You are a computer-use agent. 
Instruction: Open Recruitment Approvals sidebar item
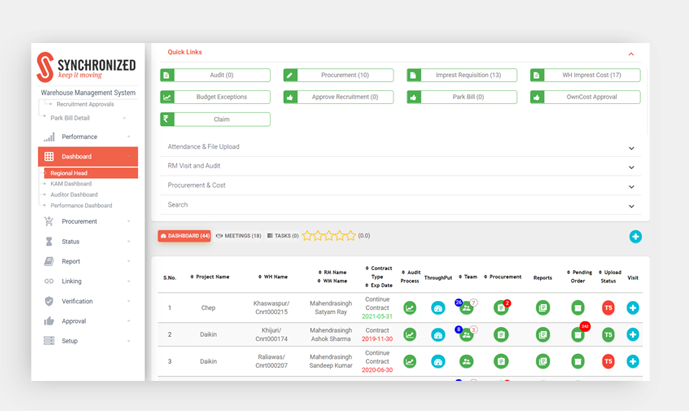(85, 104)
